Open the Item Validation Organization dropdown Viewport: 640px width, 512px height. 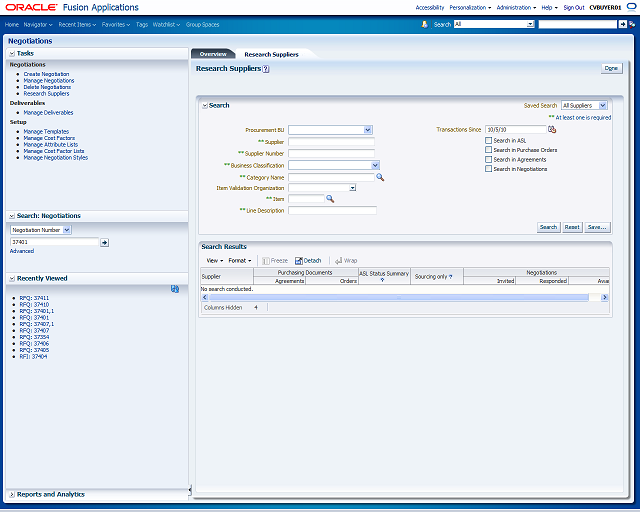click(353, 188)
